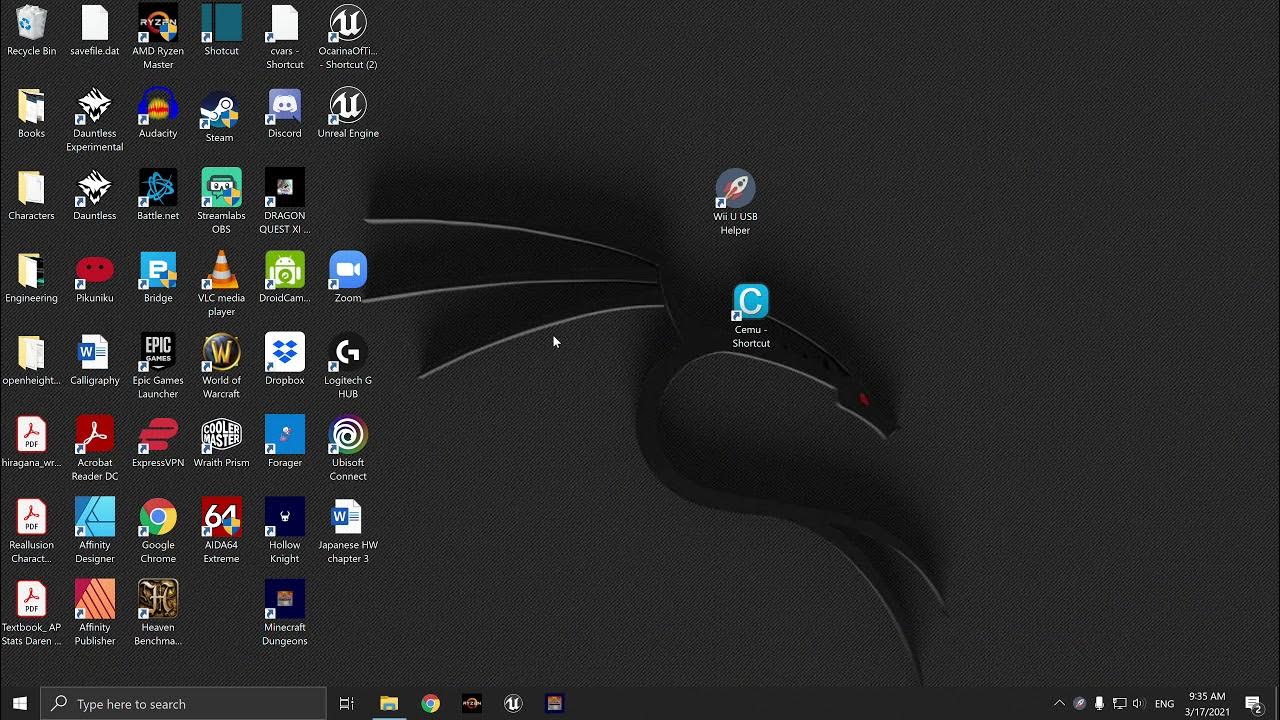This screenshot has height=720, width=1280.
Task: Open the network status tray icon
Action: (x=1119, y=704)
